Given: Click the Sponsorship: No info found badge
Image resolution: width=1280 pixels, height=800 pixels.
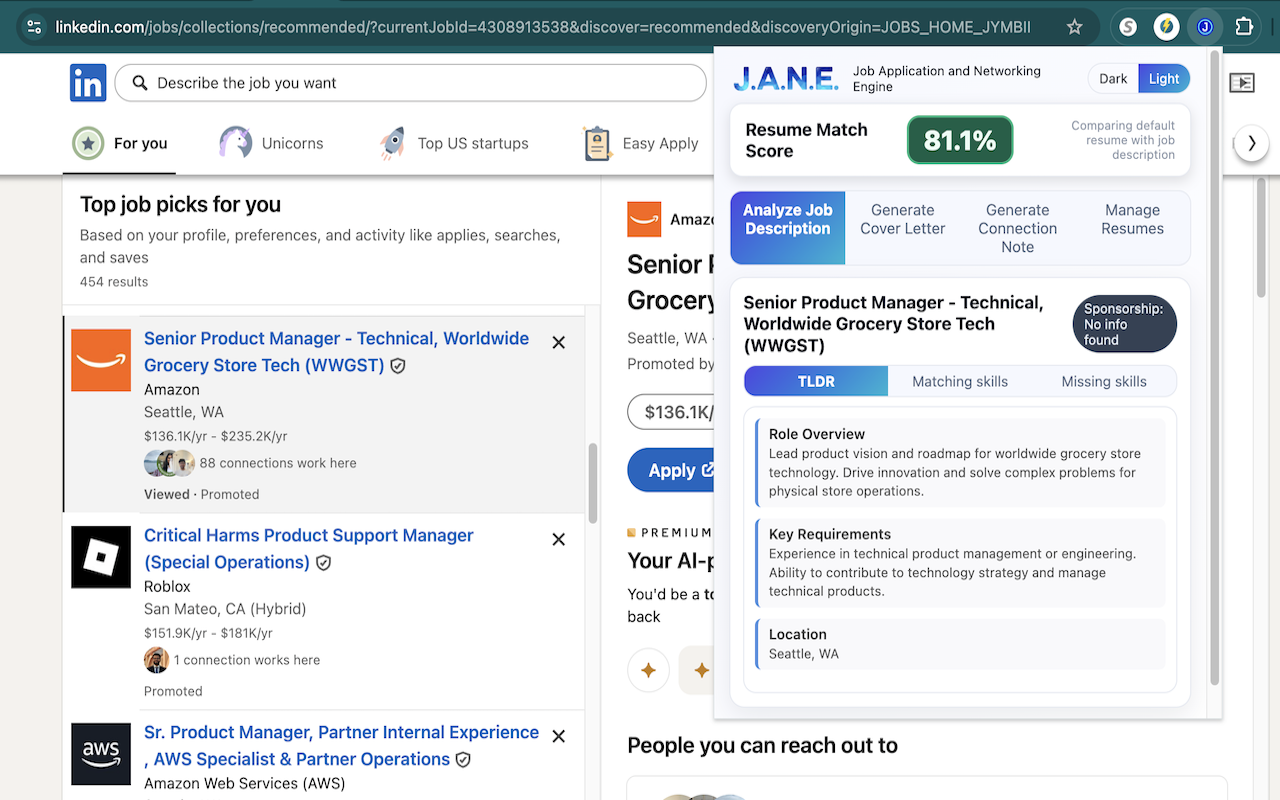Looking at the screenshot, I should [1124, 324].
